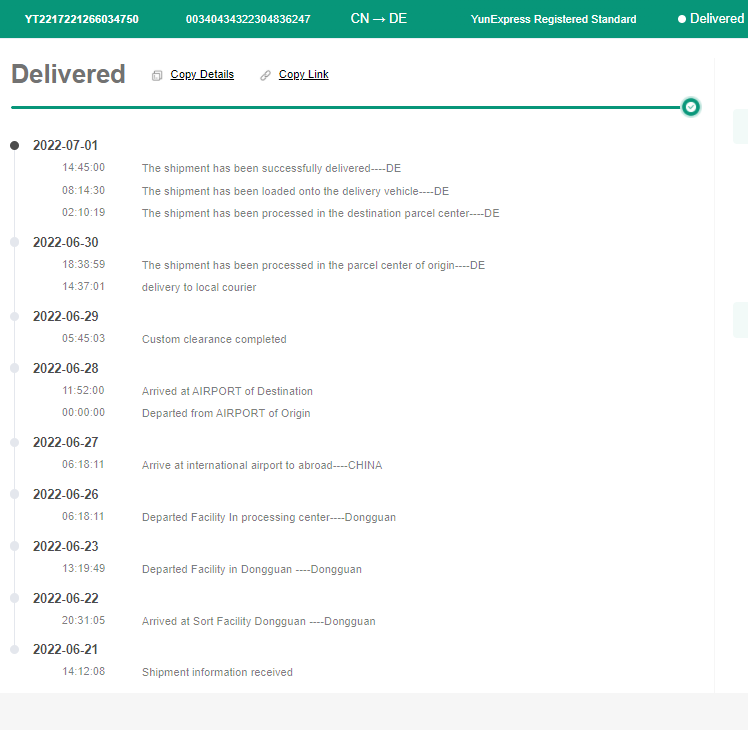This screenshot has height=730, width=748.
Task: Click the green checkmark at progress bar end
Action: click(690, 107)
